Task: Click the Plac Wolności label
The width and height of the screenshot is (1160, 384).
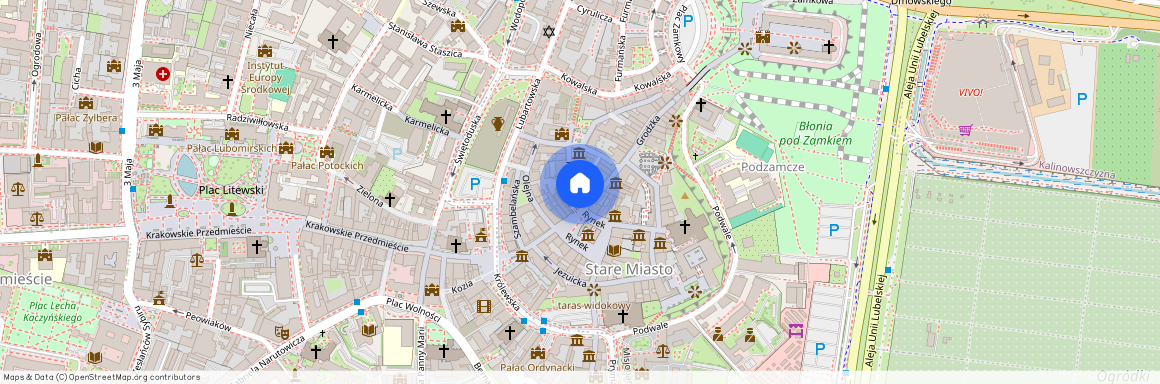Action: (x=414, y=309)
